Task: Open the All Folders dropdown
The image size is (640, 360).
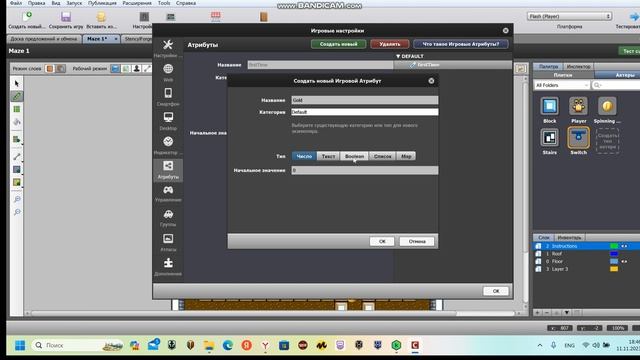Action: (x=562, y=85)
